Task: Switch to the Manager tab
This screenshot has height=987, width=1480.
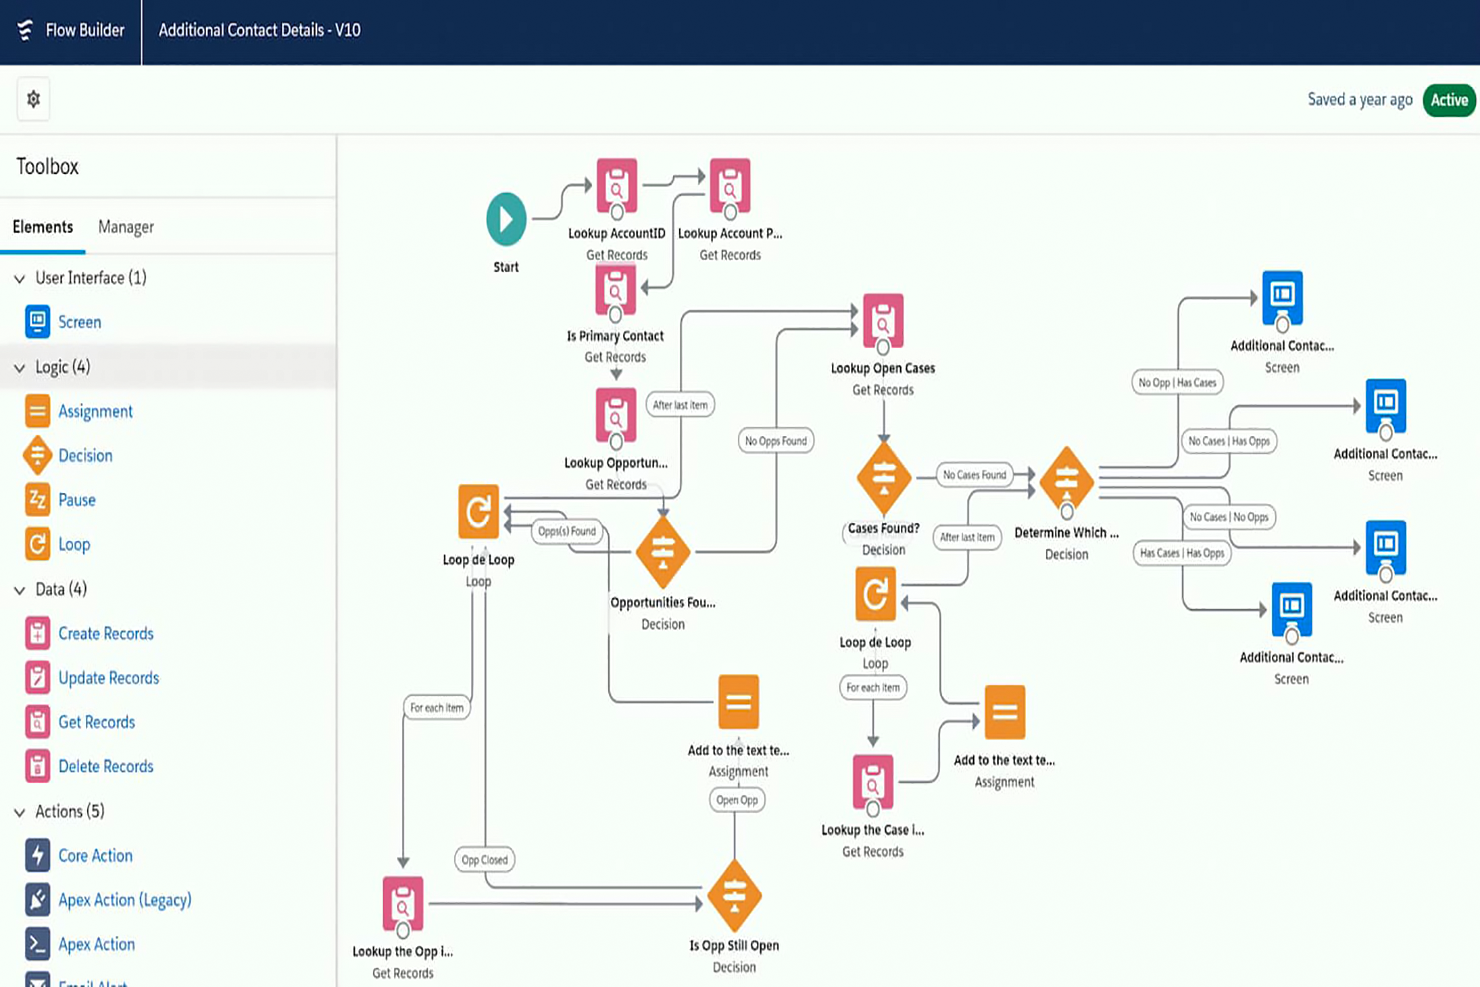Action: [x=125, y=227]
